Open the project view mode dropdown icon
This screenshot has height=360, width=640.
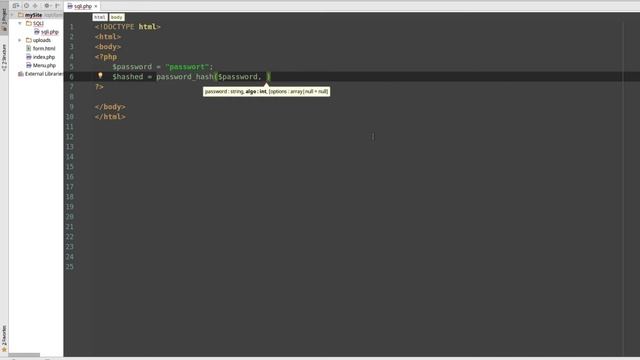(16, 6)
